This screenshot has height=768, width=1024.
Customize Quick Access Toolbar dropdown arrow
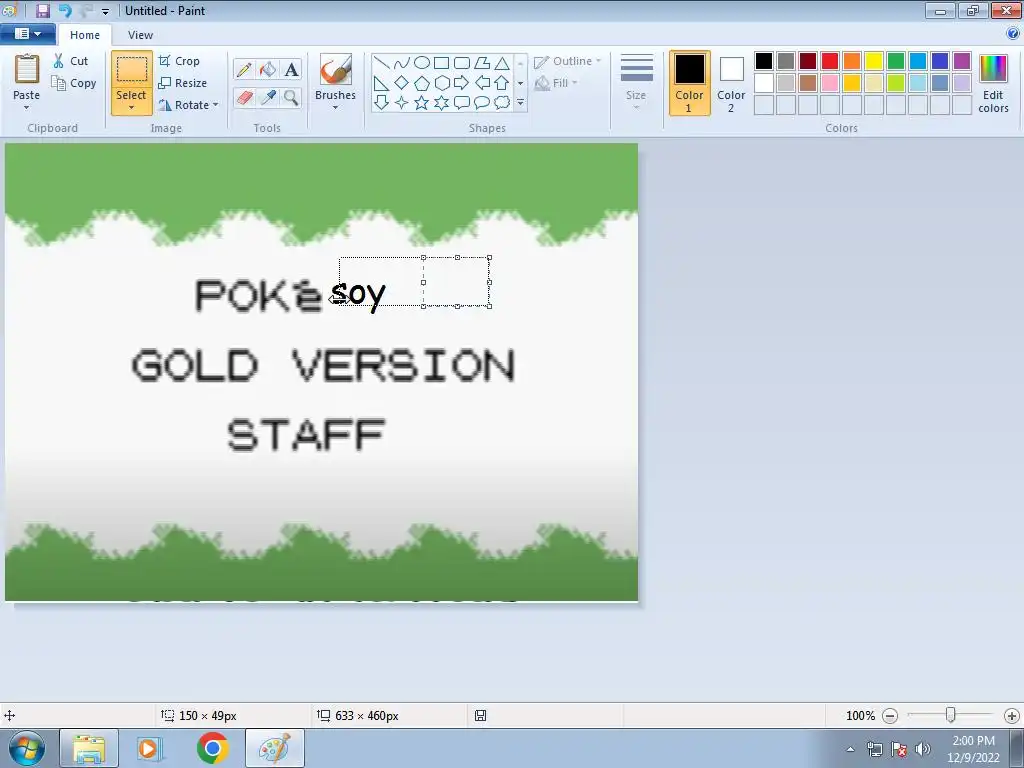pyautogui.click(x=105, y=11)
